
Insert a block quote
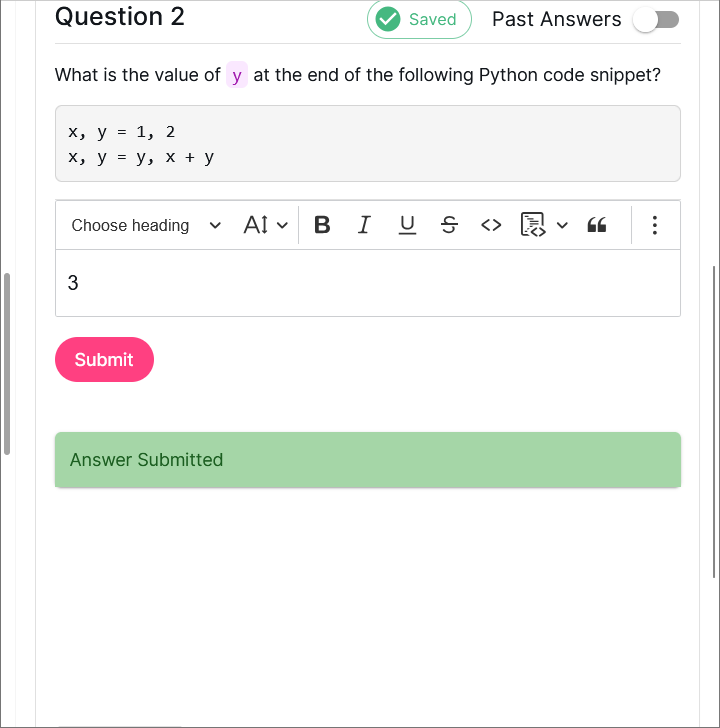pos(597,225)
